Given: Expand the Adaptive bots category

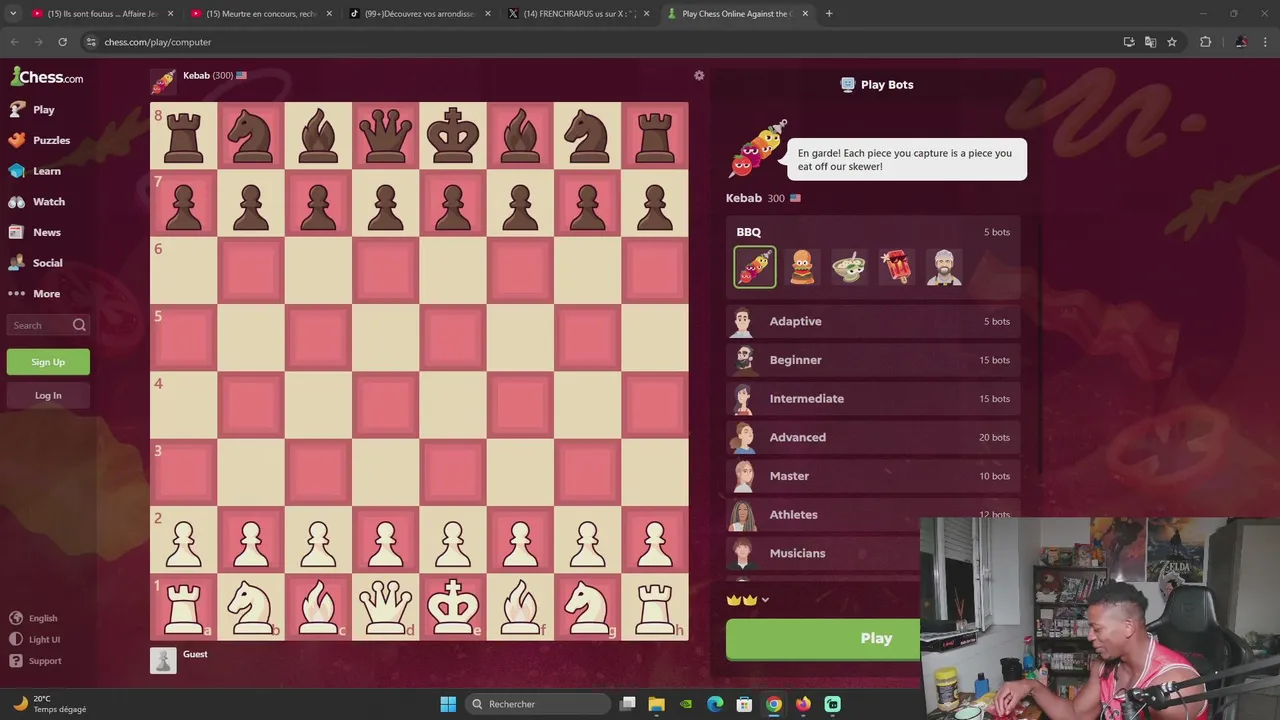Looking at the screenshot, I should [873, 321].
